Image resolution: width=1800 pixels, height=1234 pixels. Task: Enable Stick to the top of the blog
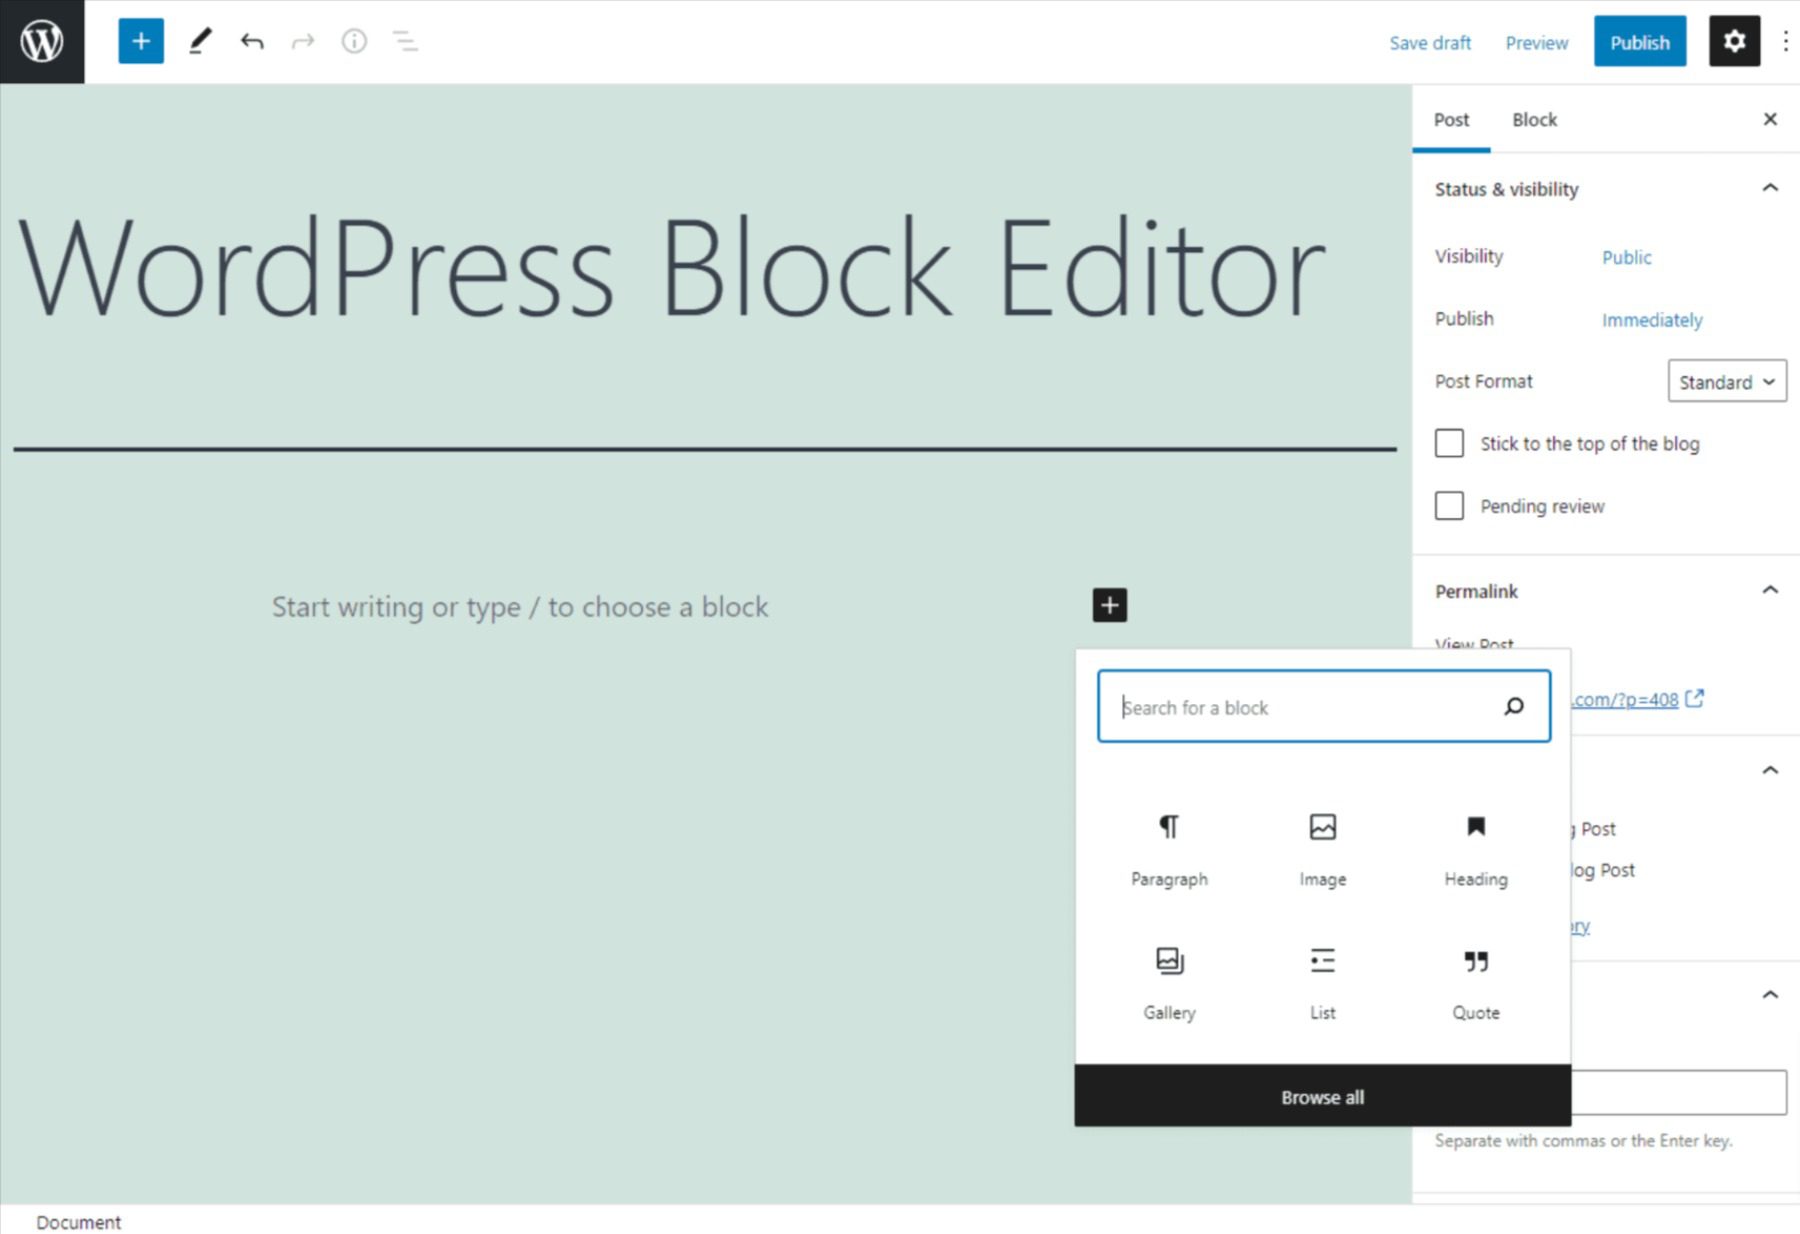click(1449, 443)
